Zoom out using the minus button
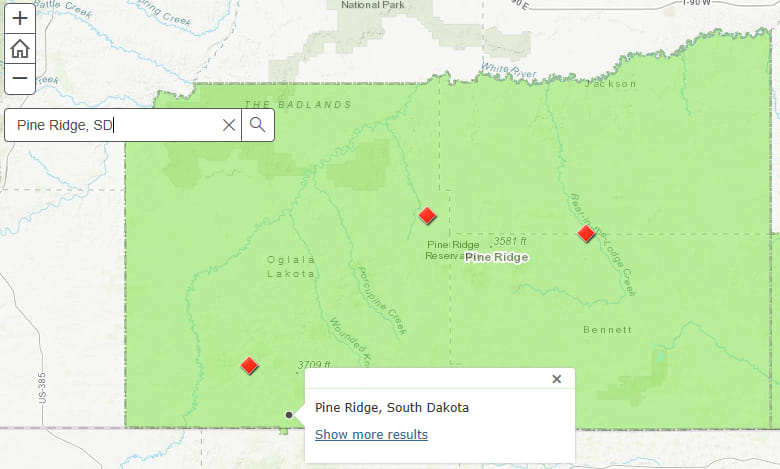The image size is (780, 469). (x=19, y=78)
